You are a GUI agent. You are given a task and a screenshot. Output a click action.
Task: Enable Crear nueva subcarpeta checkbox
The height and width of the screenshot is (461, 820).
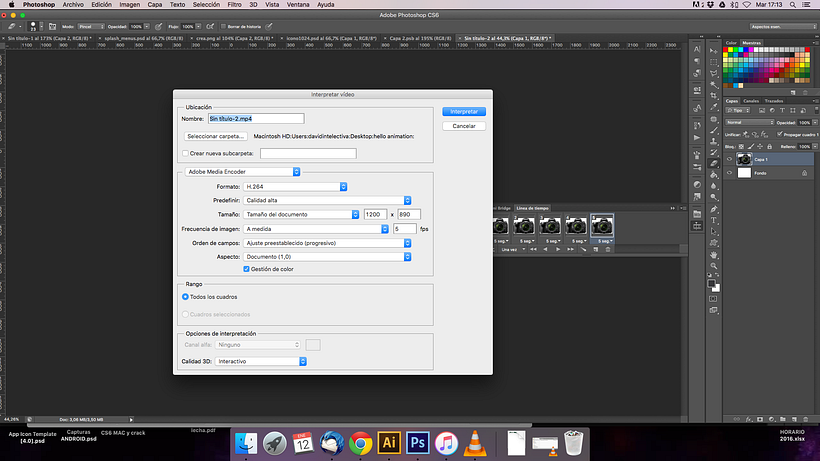coord(185,153)
